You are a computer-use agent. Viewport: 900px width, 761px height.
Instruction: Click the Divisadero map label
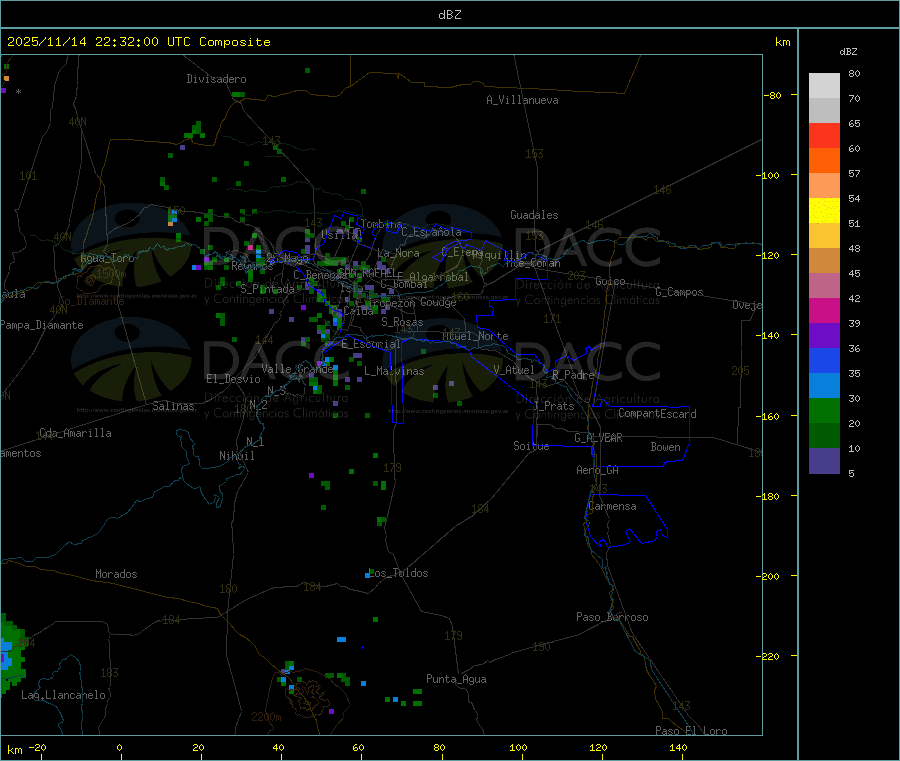coord(216,79)
